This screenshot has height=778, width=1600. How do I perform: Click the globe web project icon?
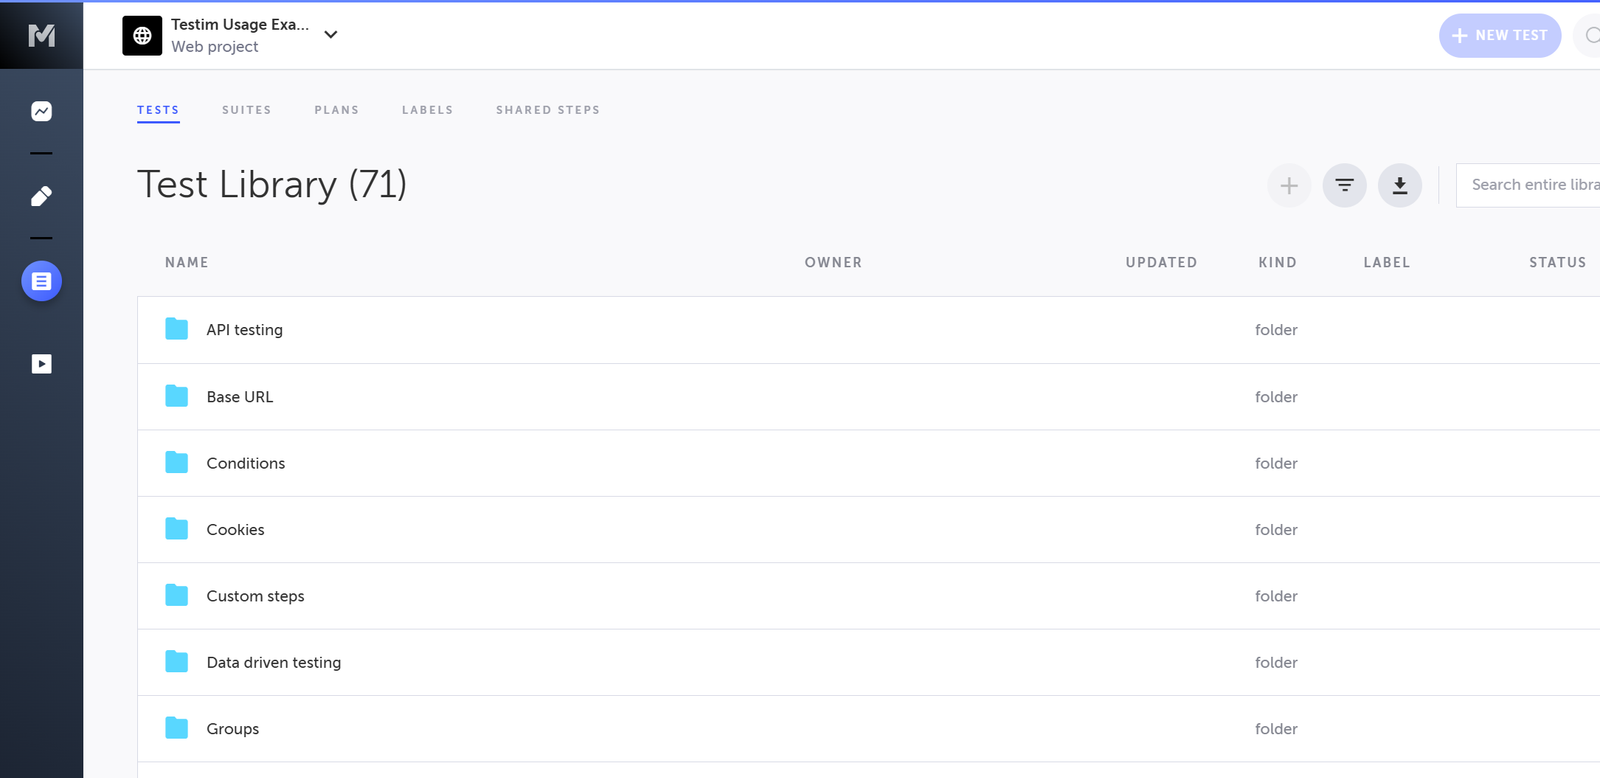pos(142,36)
